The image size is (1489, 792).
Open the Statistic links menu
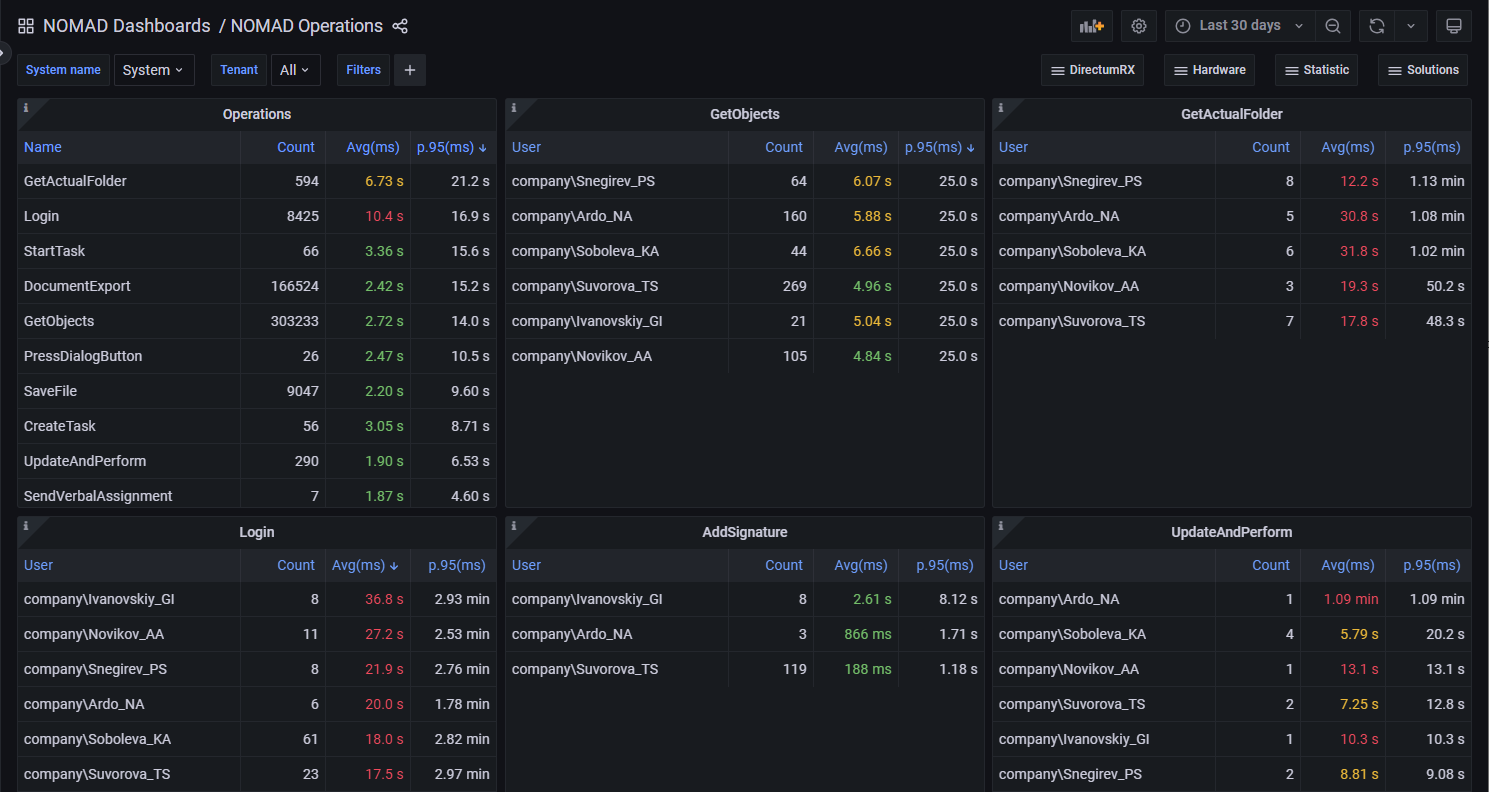[x=1316, y=70]
